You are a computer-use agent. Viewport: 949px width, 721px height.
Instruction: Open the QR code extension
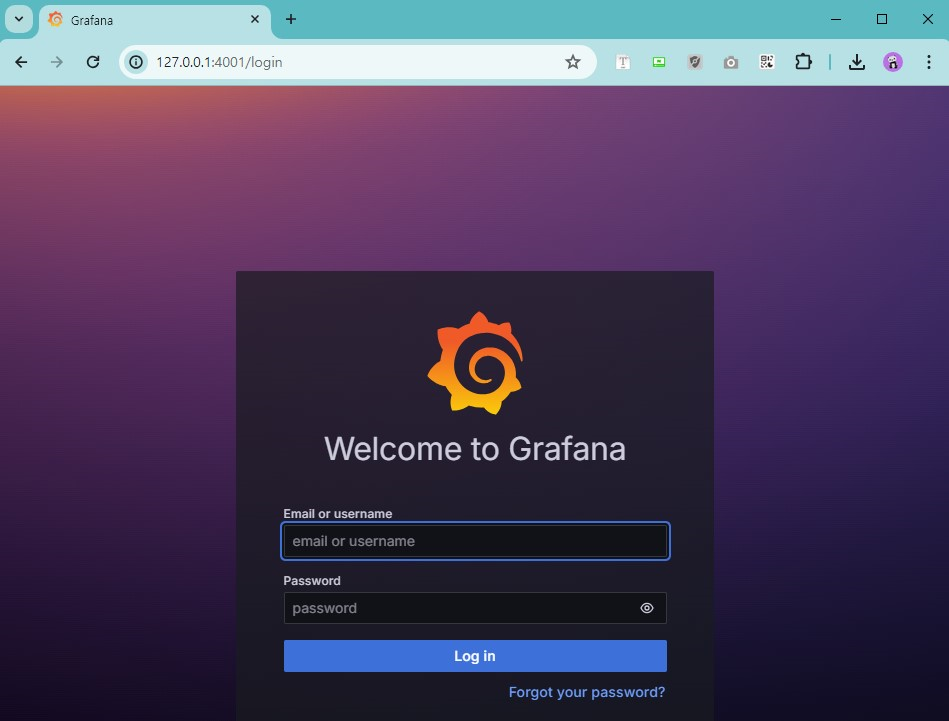click(x=767, y=62)
